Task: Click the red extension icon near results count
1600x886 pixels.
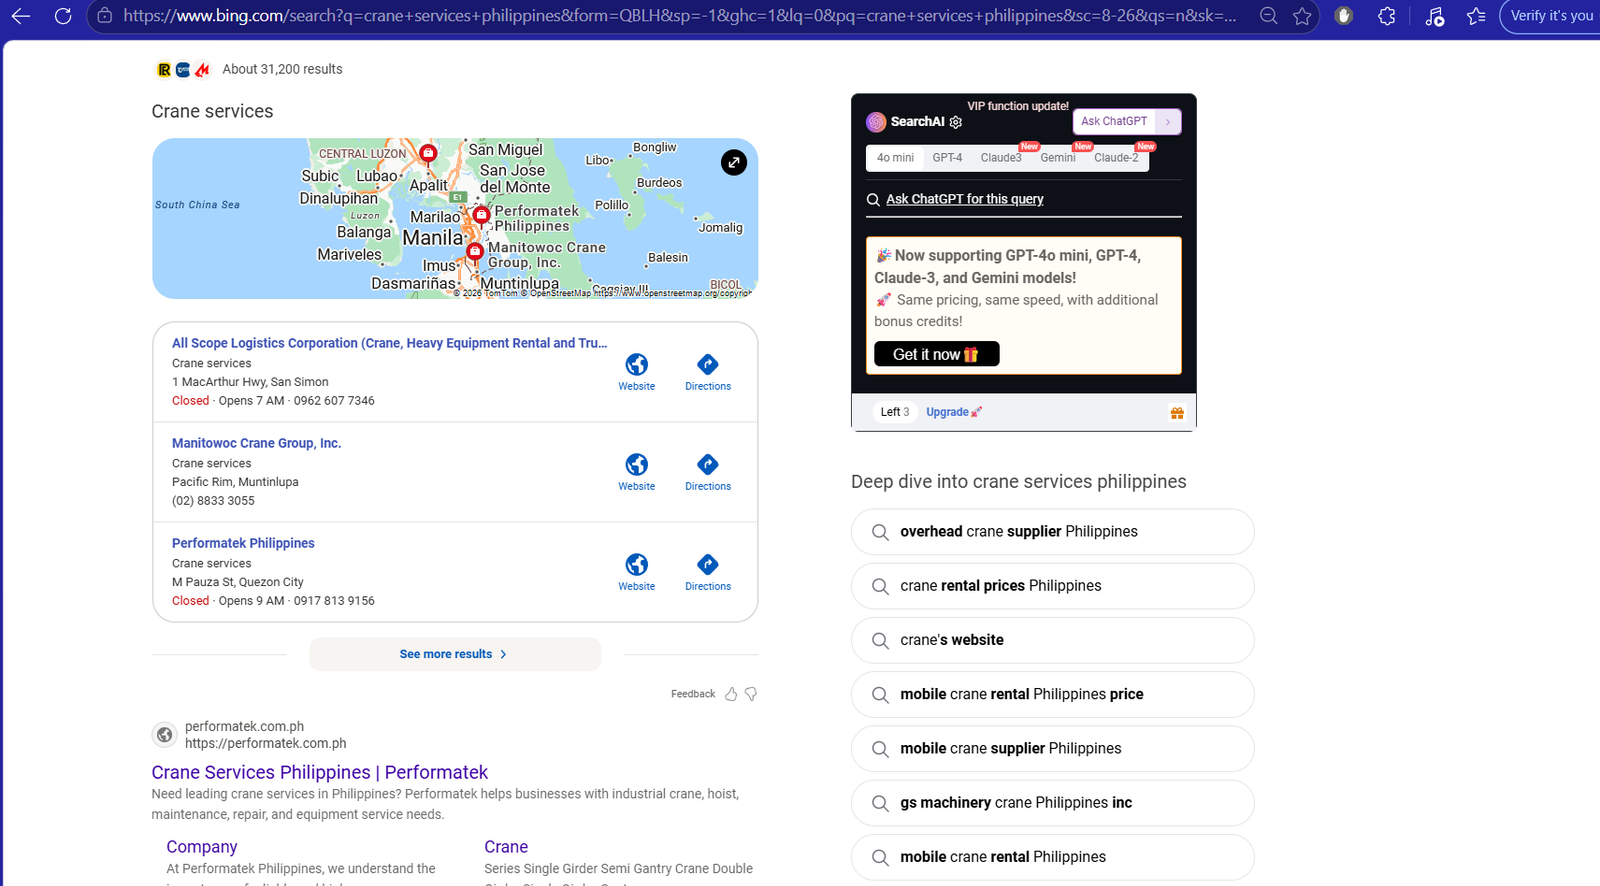Action: [202, 69]
